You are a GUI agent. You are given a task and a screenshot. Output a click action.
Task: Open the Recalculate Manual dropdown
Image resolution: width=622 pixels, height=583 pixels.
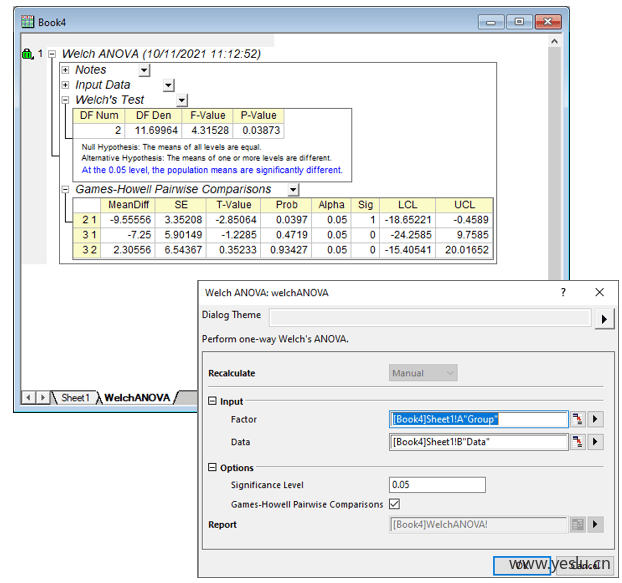(423, 373)
